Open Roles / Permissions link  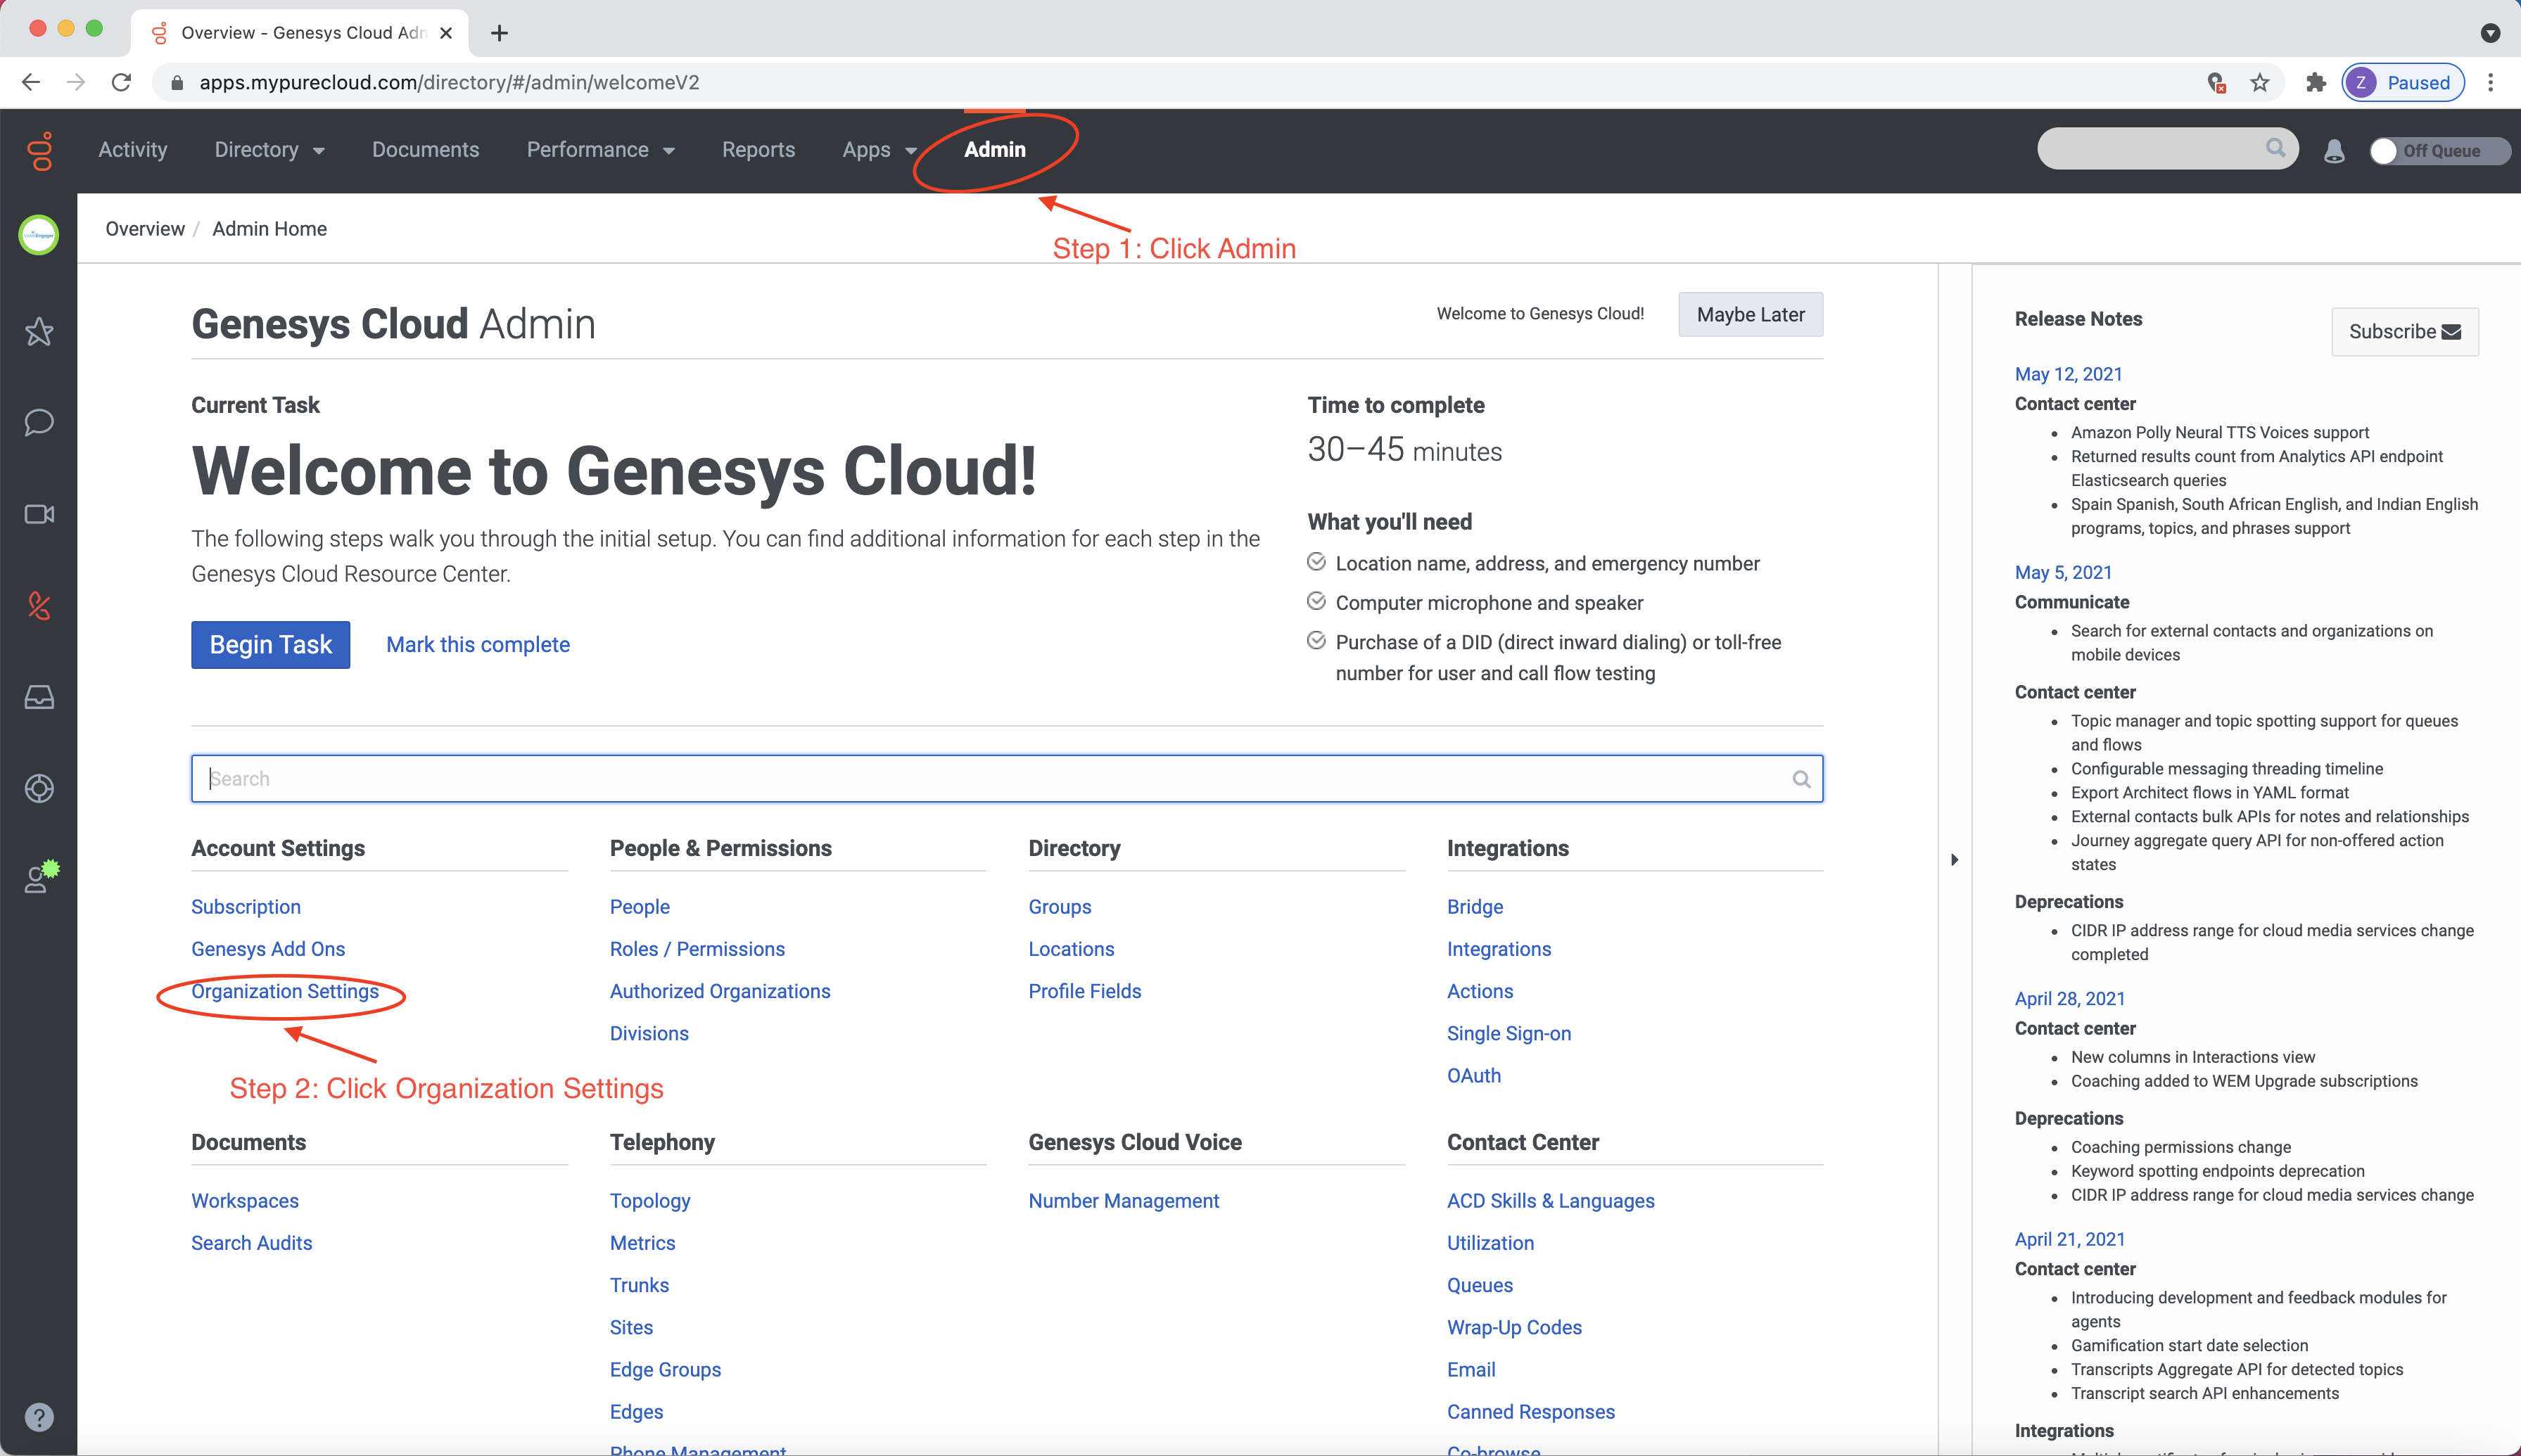[x=697, y=949]
